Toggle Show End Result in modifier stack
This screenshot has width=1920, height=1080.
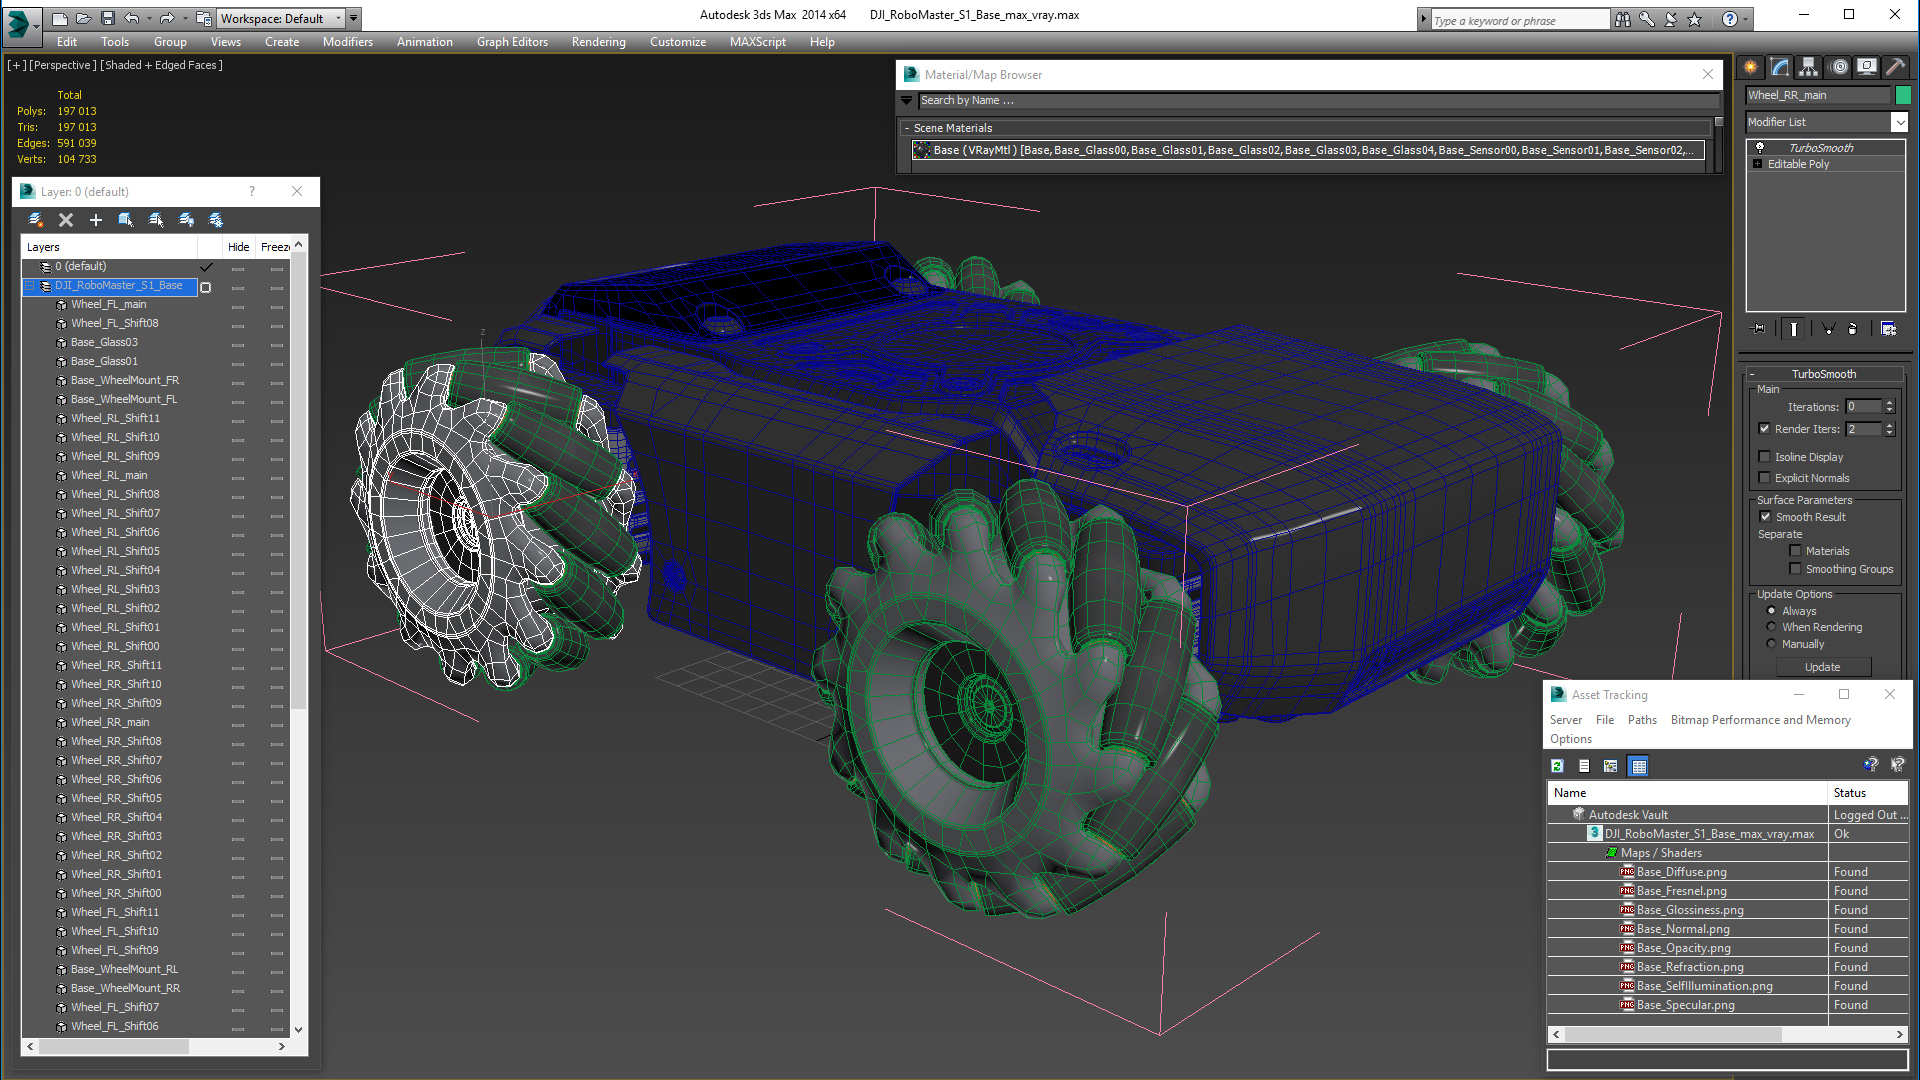tap(1794, 328)
